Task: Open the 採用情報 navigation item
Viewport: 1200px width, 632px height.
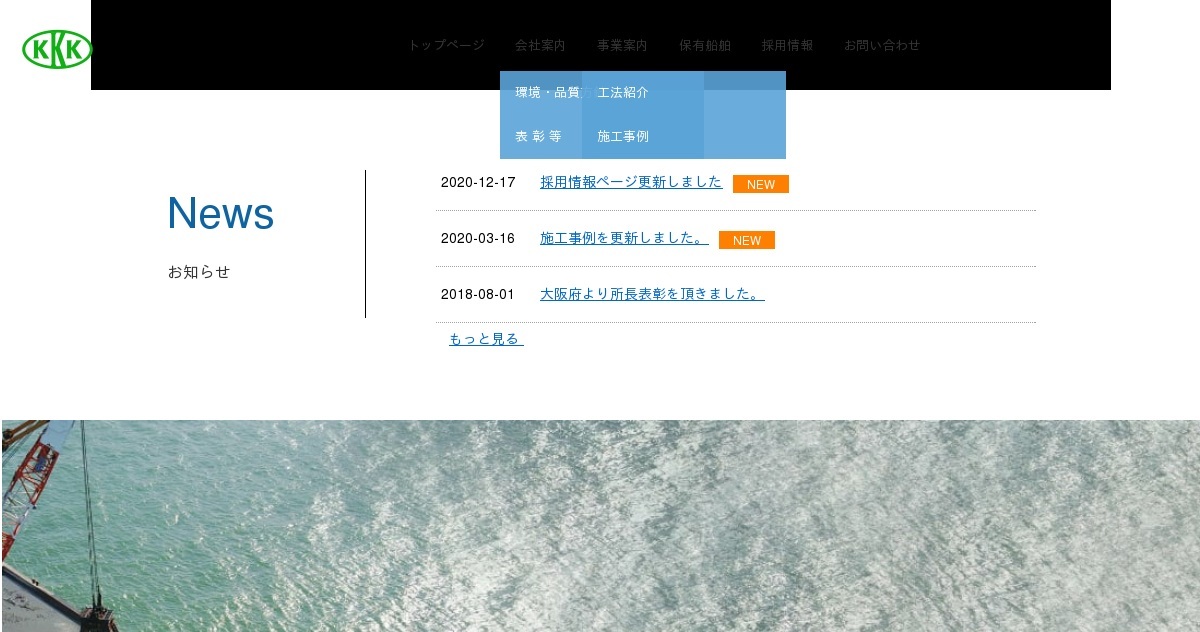Action: click(786, 45)
